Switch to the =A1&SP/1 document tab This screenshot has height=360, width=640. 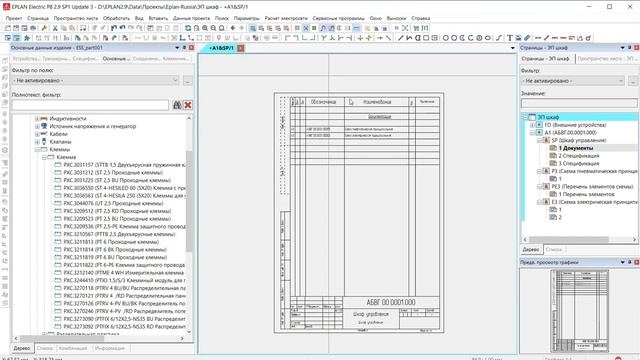(x=221, y=48)
